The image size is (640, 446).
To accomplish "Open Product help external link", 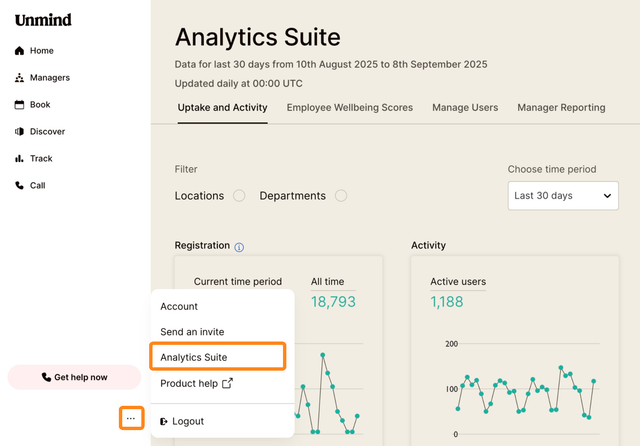I will coord(196,383).
